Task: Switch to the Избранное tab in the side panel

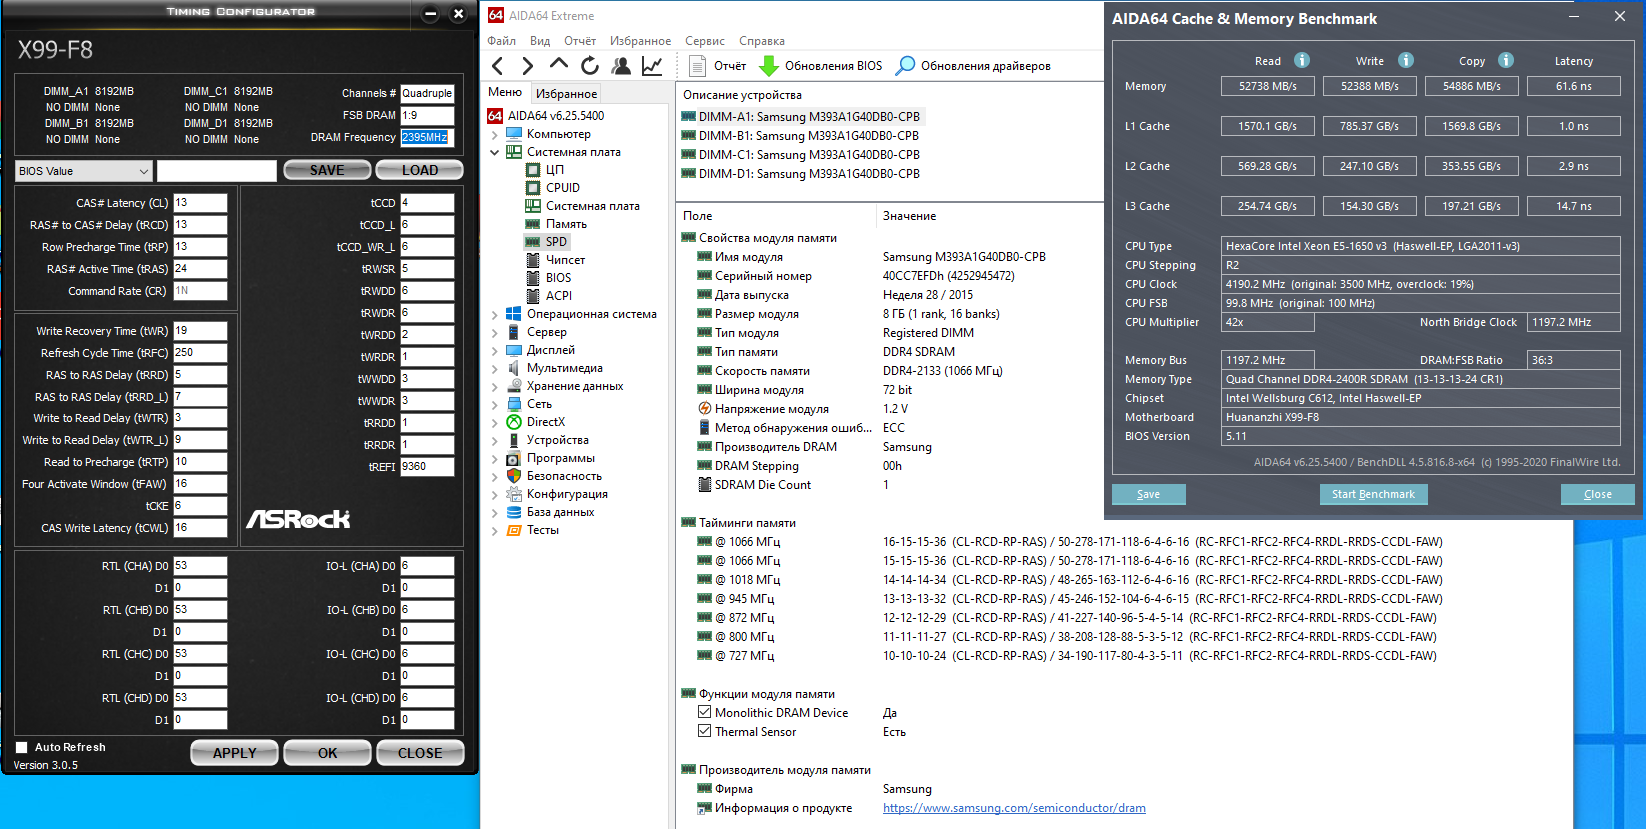Action: point(567,94)
